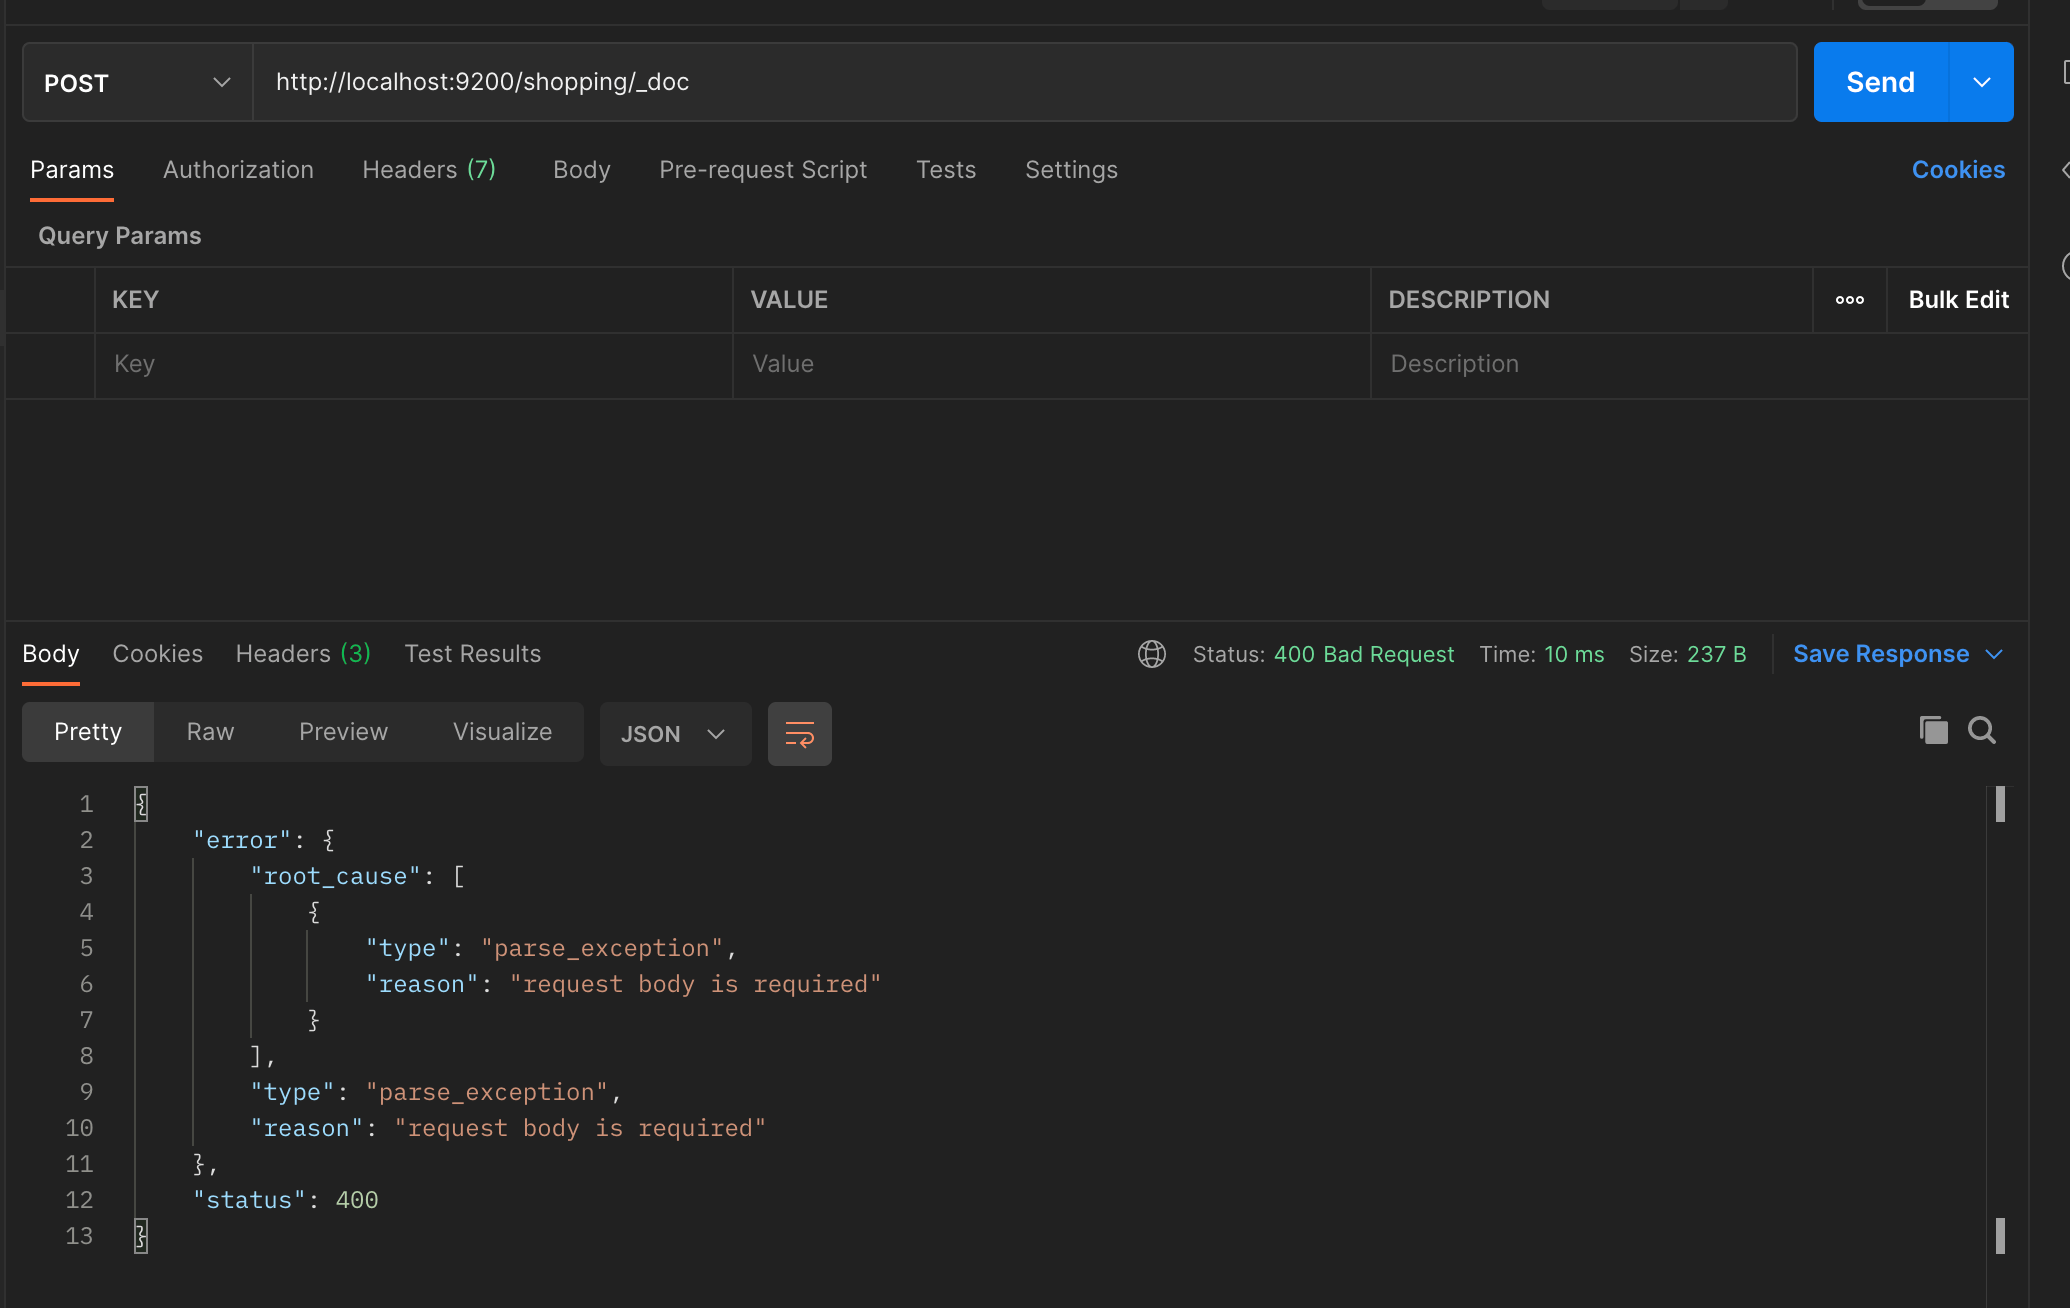Image resolution: width=2070 pixels, height=1308 pixels.
Task: Select the Pretty view mode
Action: [x=88, y=732]
